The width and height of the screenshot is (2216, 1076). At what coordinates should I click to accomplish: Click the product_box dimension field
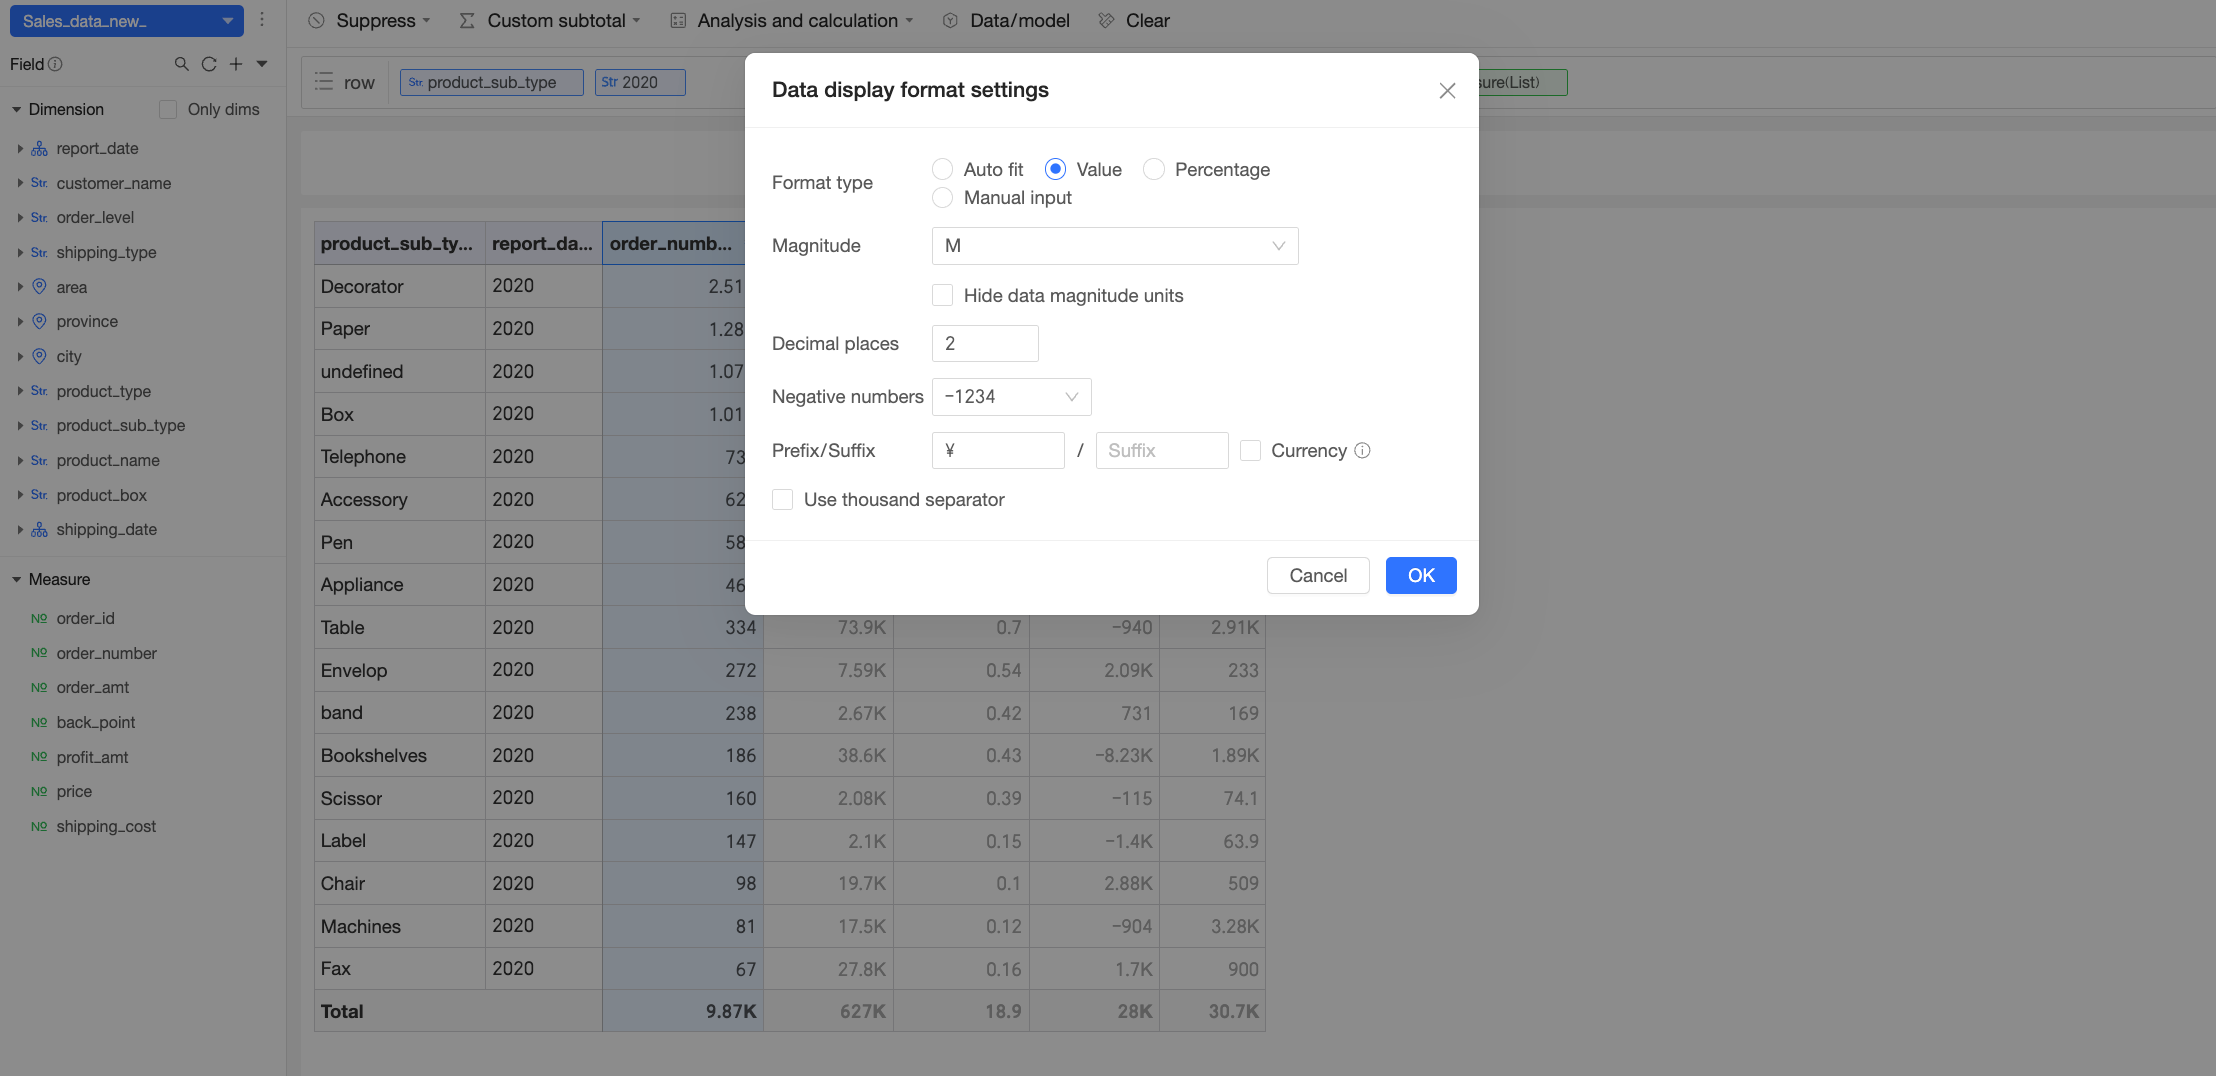coord(102,495)
